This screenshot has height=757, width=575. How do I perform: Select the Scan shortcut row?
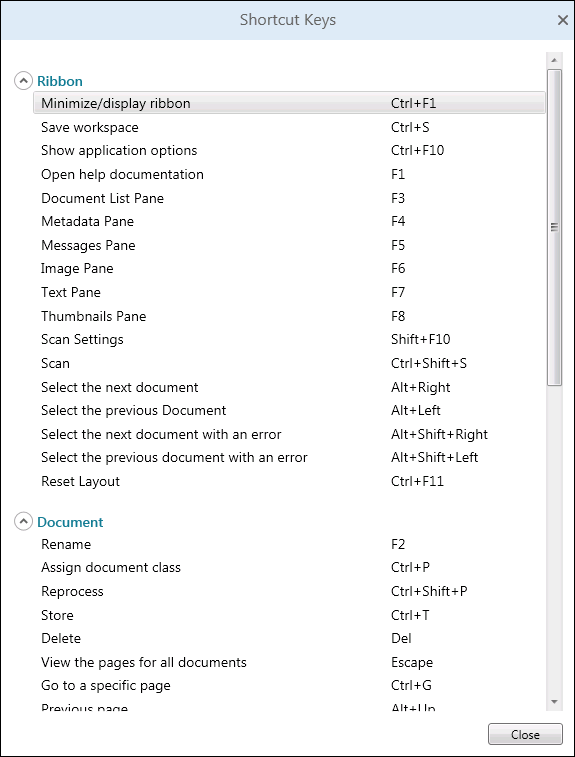pyautogui.click(x=289, y=363)
